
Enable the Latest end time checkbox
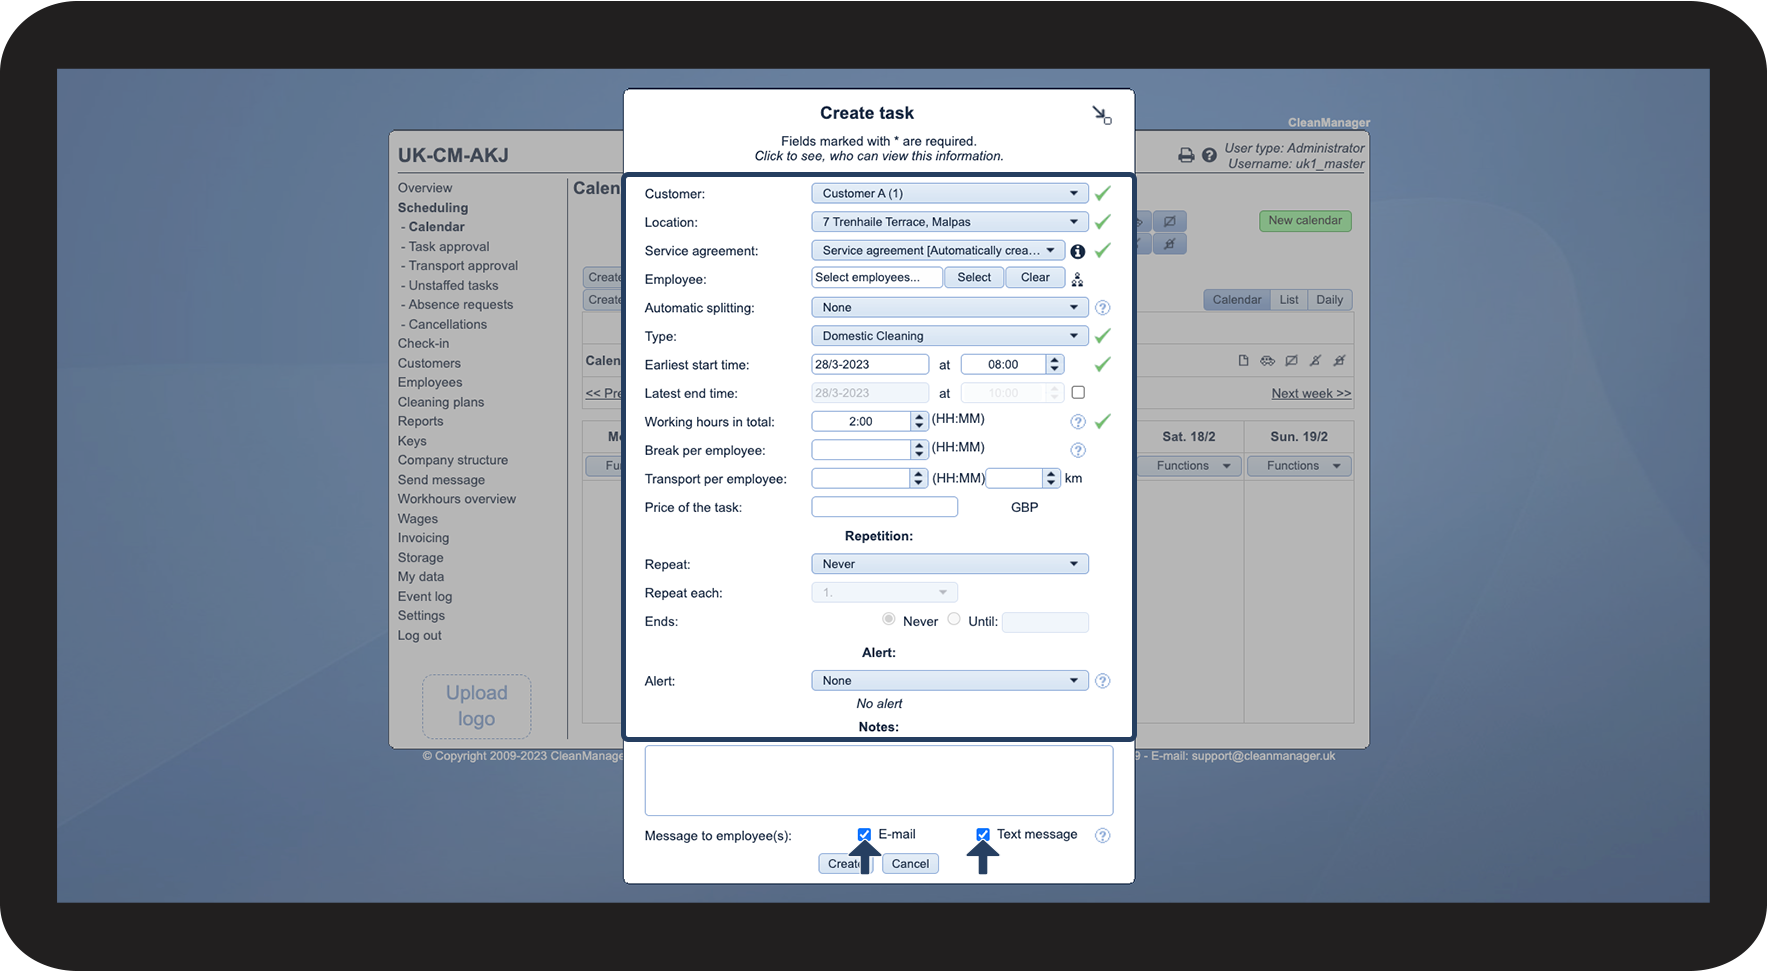tap(1078, 393)
